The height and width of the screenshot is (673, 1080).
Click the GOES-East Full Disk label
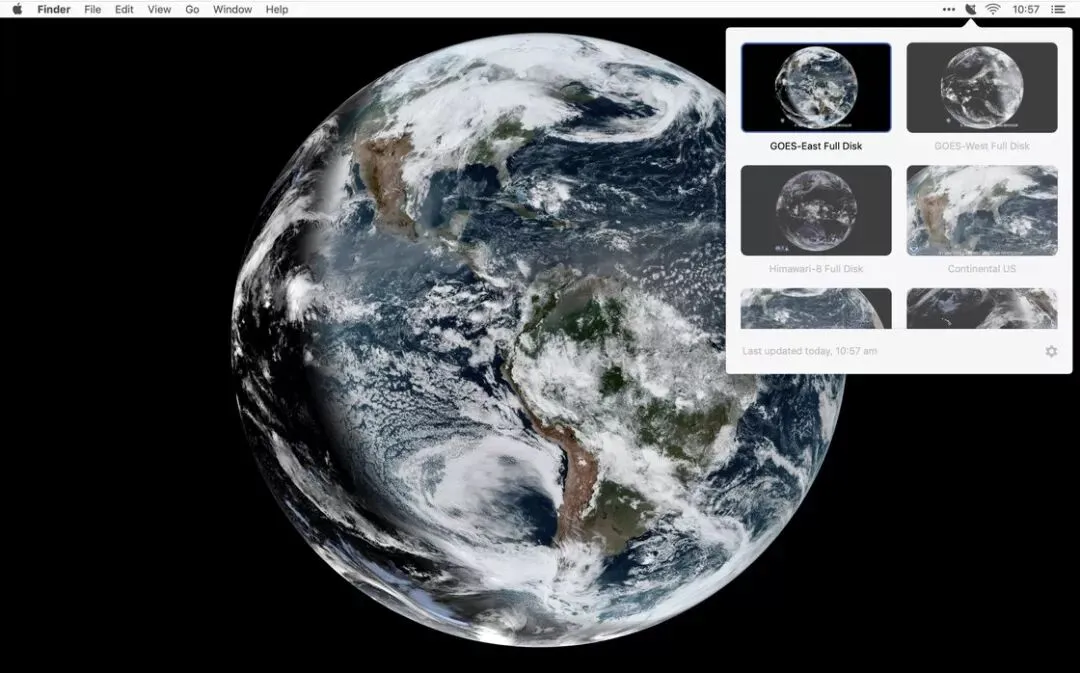[x=816, y=146]
